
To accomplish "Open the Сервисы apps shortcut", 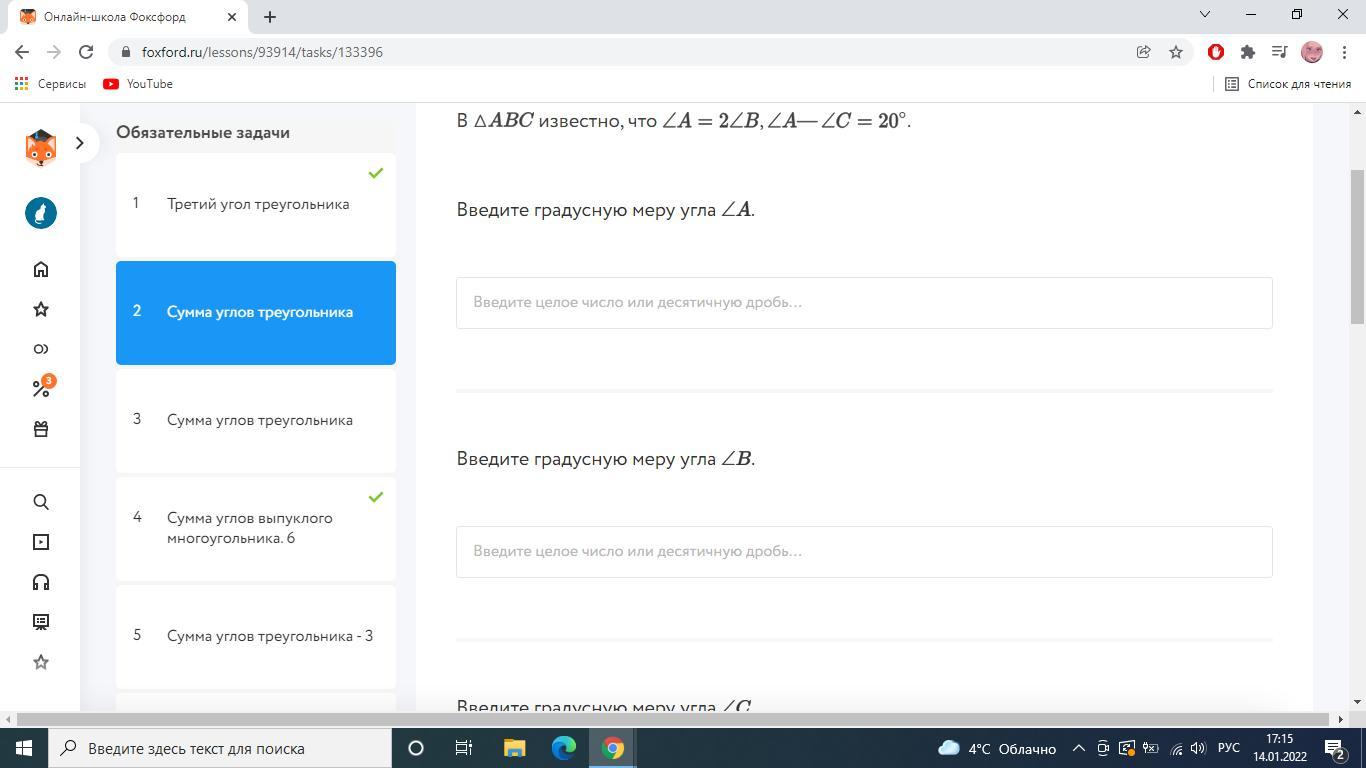I will pos(50,84).
